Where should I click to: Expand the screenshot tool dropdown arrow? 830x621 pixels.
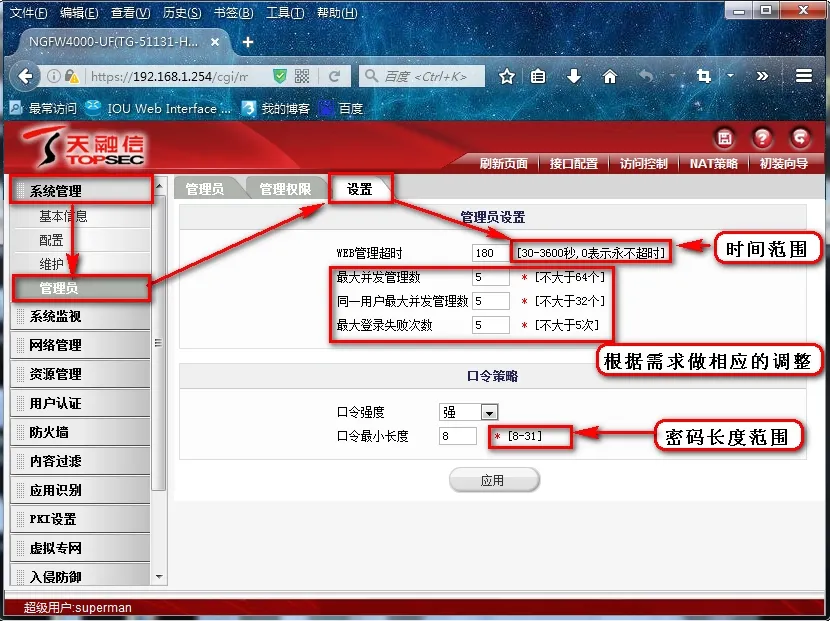pyautogui.click(x=730, y=76)
